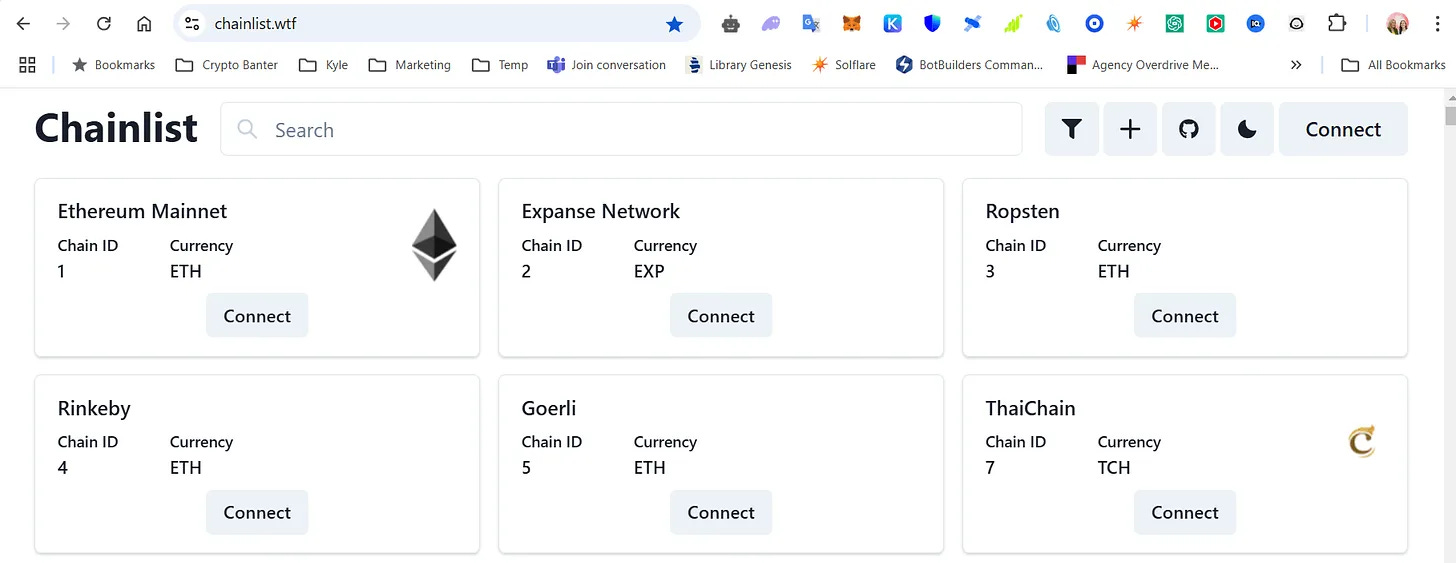Open the Temp bookmark folder

click(x=499, y=65)
